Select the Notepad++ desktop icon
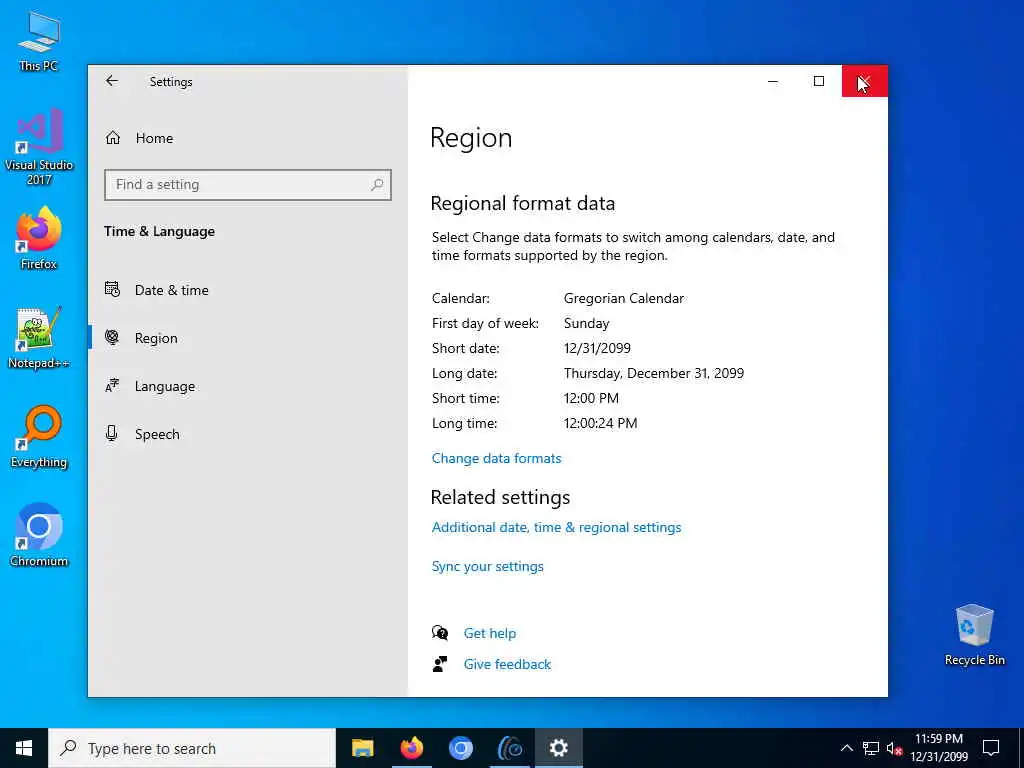Image resolution: width=1024 pixels, height=768 pixels. (39, 338)
